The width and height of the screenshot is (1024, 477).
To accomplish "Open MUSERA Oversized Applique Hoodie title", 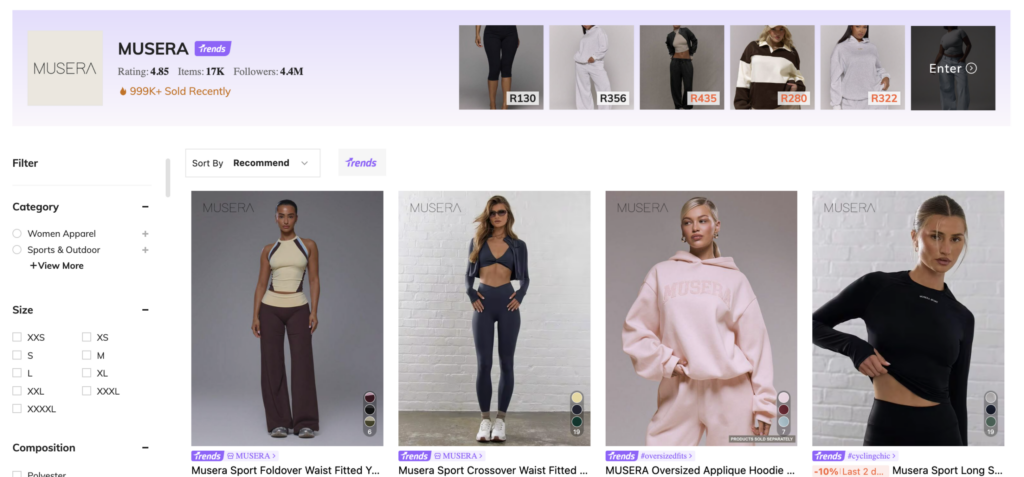I will (700, 470).
